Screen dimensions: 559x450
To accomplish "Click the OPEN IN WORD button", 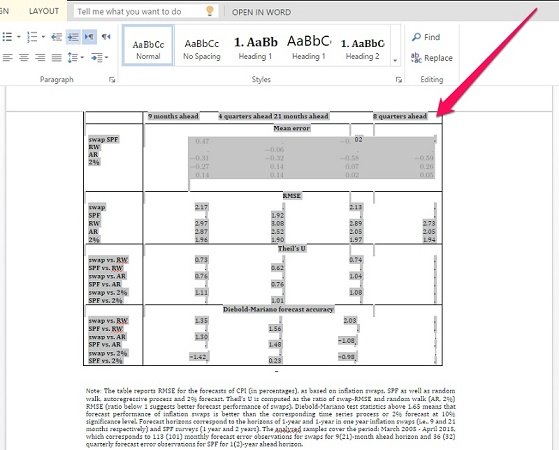I will (261, 12).
